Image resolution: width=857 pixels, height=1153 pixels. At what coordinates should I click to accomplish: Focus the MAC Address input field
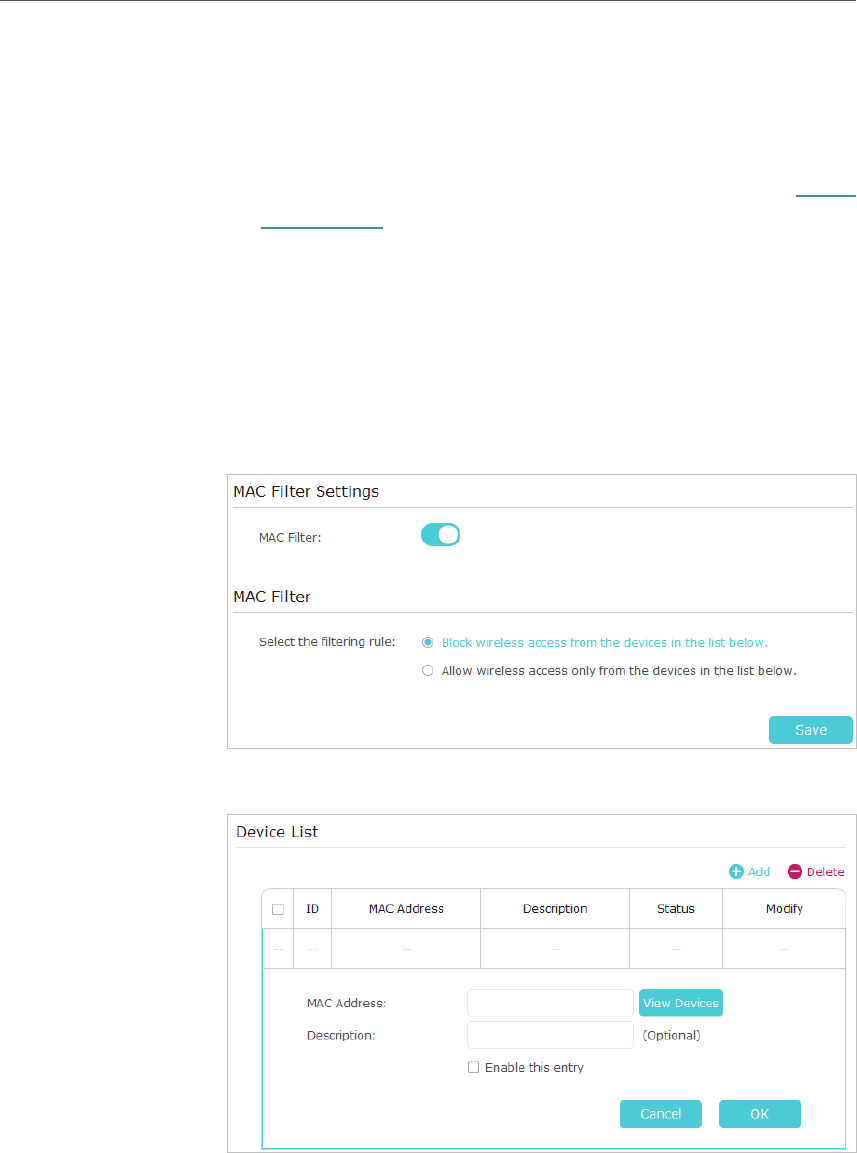(x=550, y=1003)
